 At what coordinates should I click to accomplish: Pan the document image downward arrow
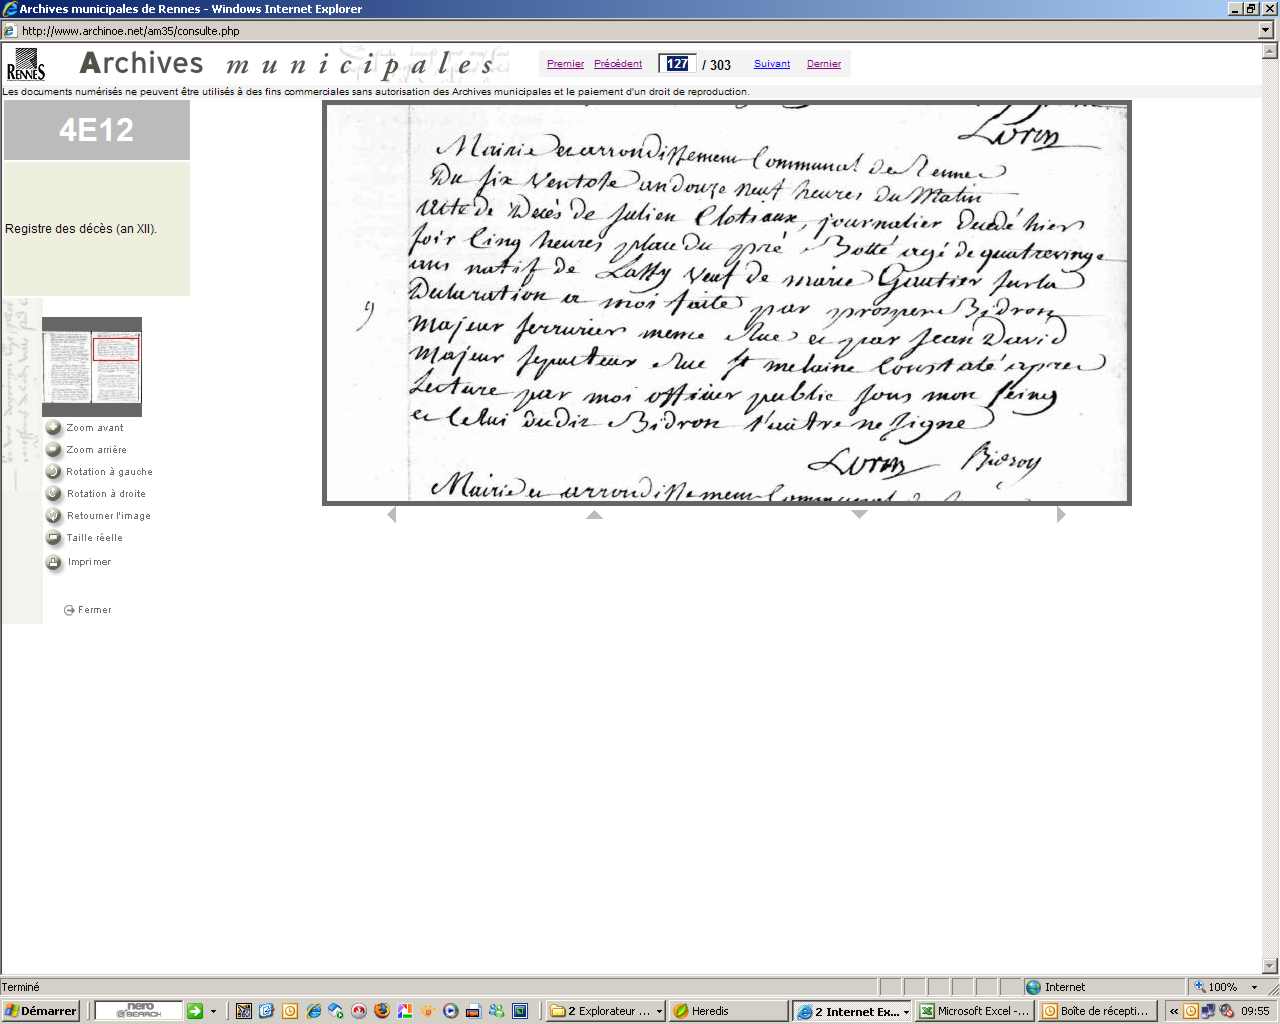click(x=859, y=514)
